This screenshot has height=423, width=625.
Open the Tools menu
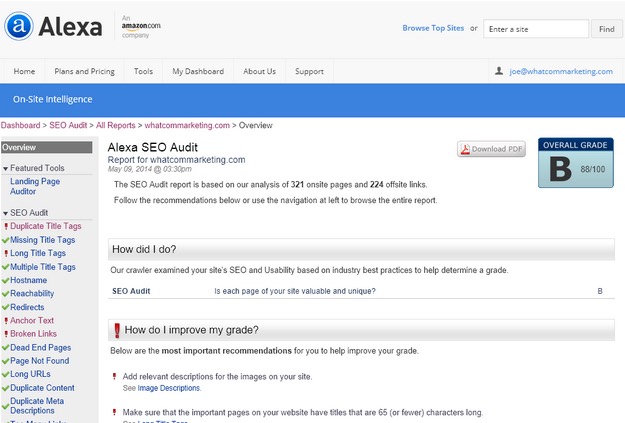click(143, 71)
